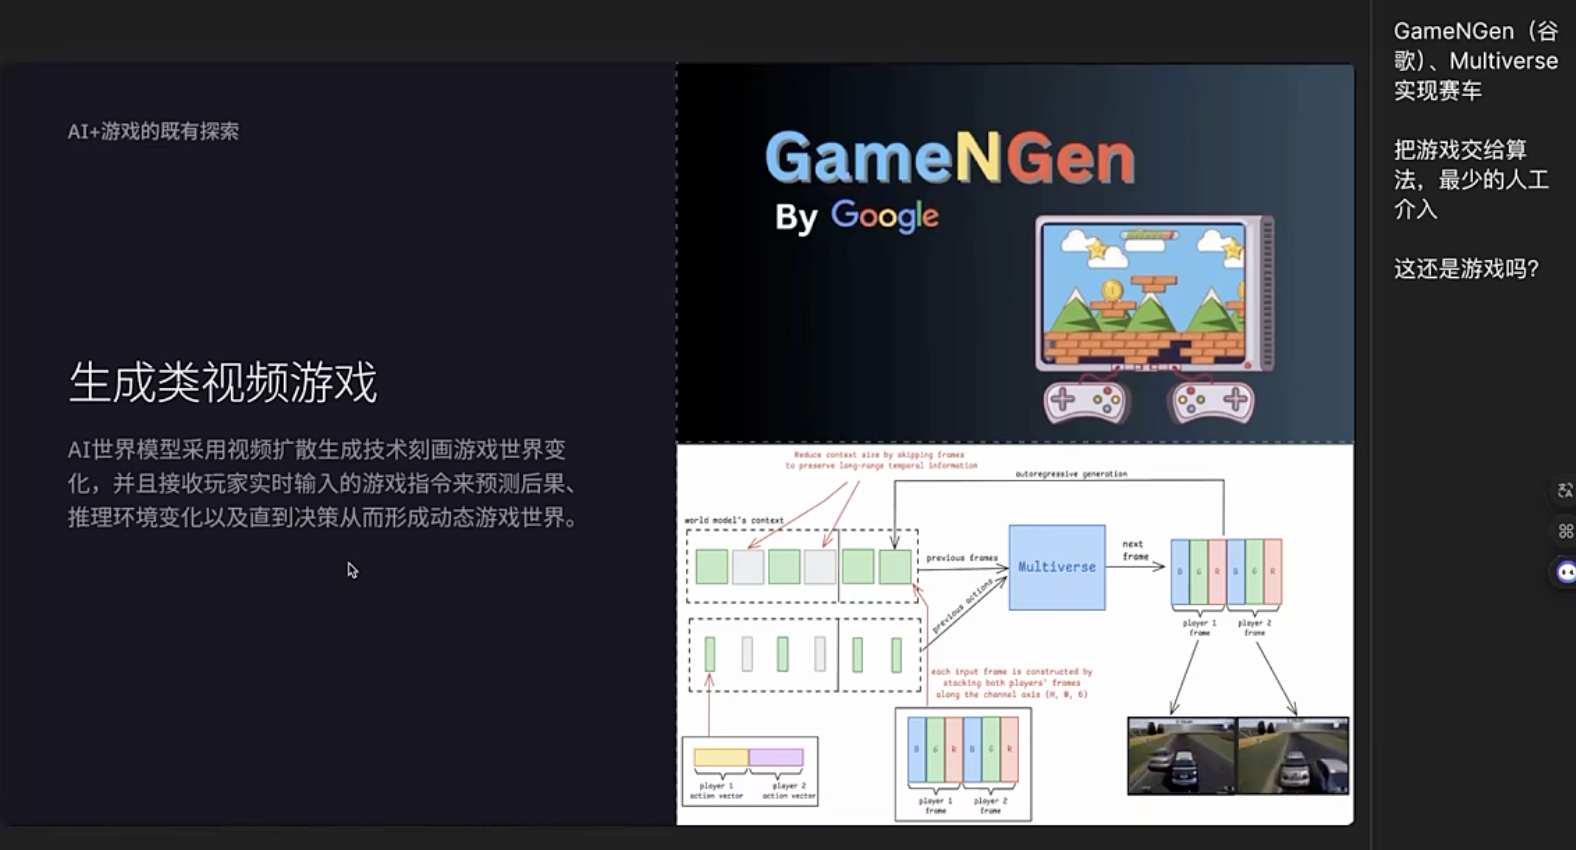Click the Google logo under GameNGen

[884, 216]
